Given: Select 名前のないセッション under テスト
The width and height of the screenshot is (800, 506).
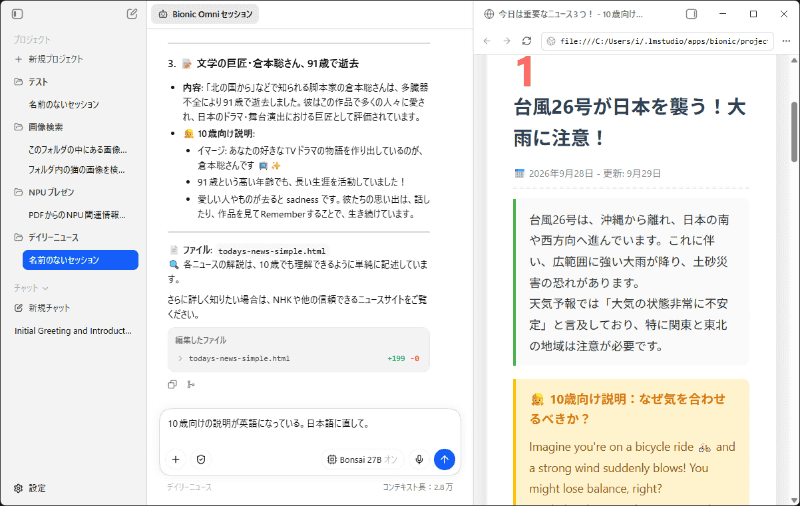Looking at the screenshot, I should pyautogui.click(x=64, y=105).
